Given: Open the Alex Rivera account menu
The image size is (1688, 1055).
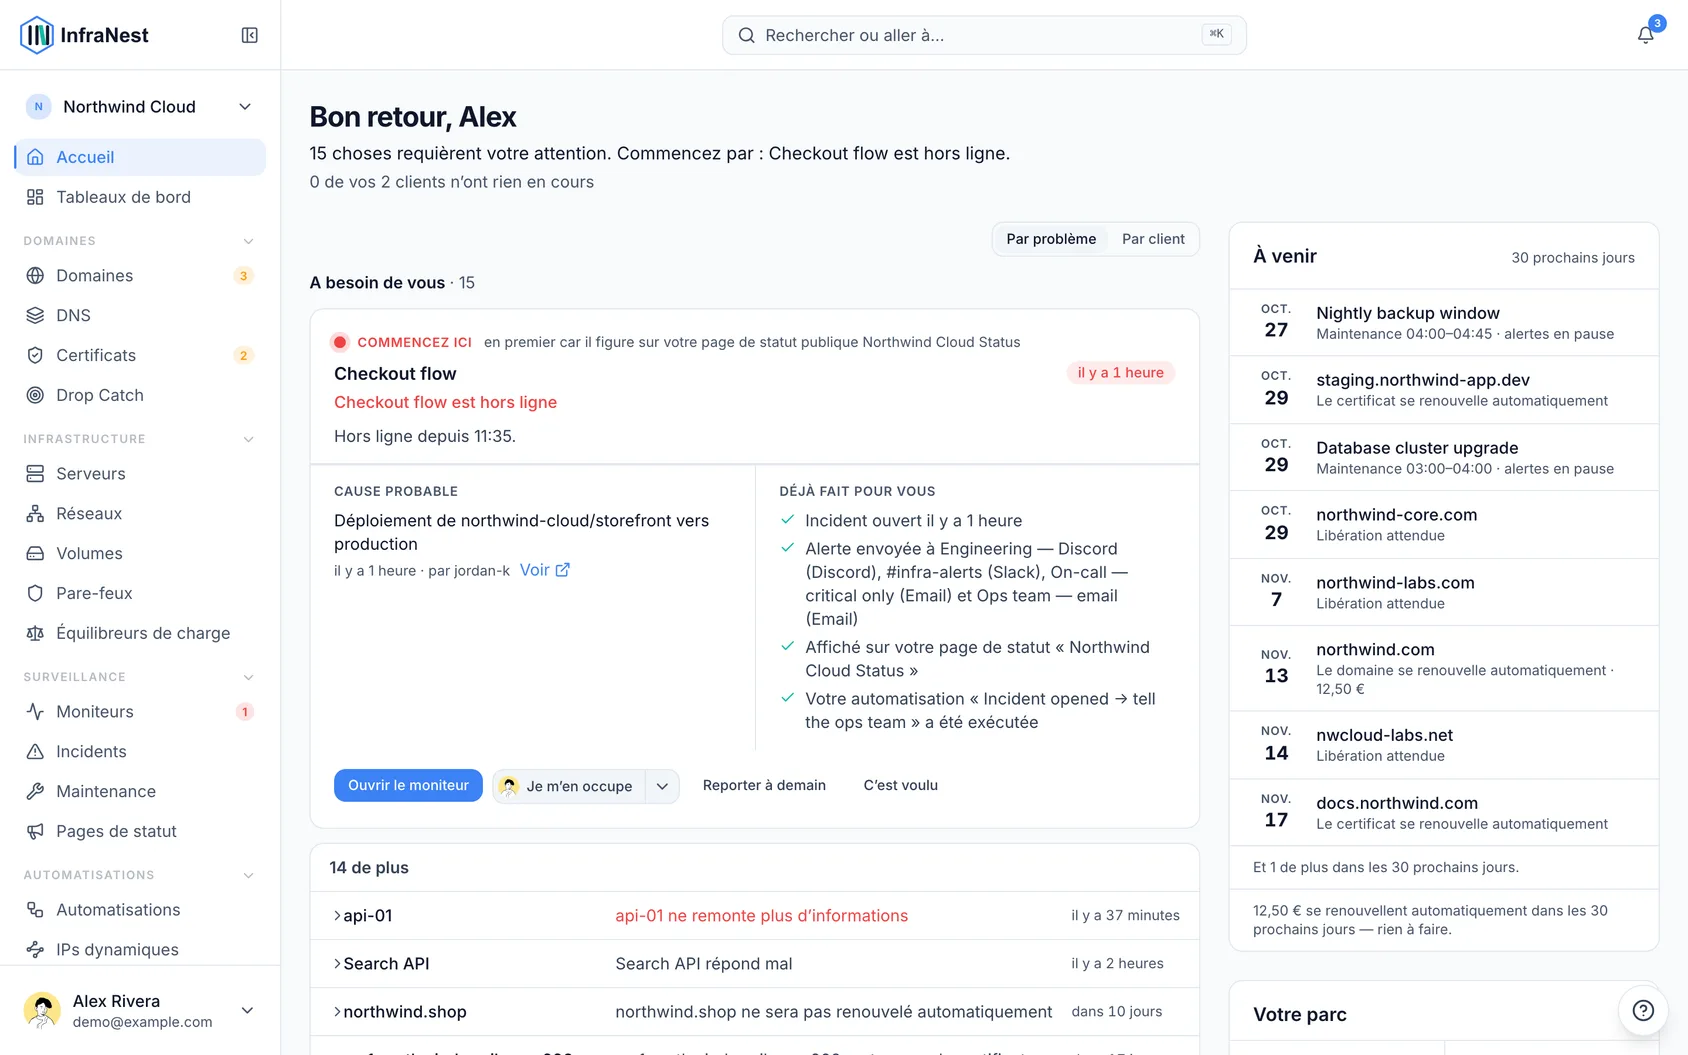Looking at the screenshot, I should point(140,1010).
